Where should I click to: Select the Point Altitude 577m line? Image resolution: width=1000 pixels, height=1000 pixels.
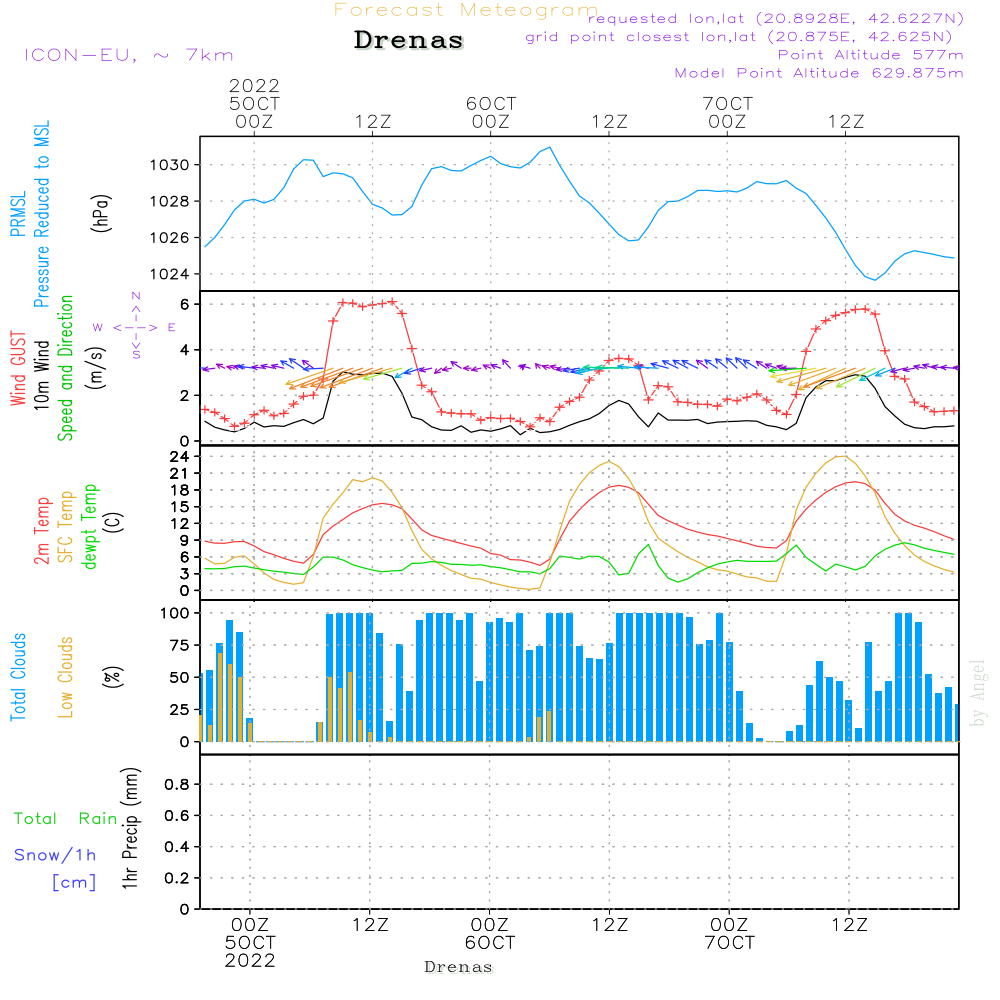[870, 55]
